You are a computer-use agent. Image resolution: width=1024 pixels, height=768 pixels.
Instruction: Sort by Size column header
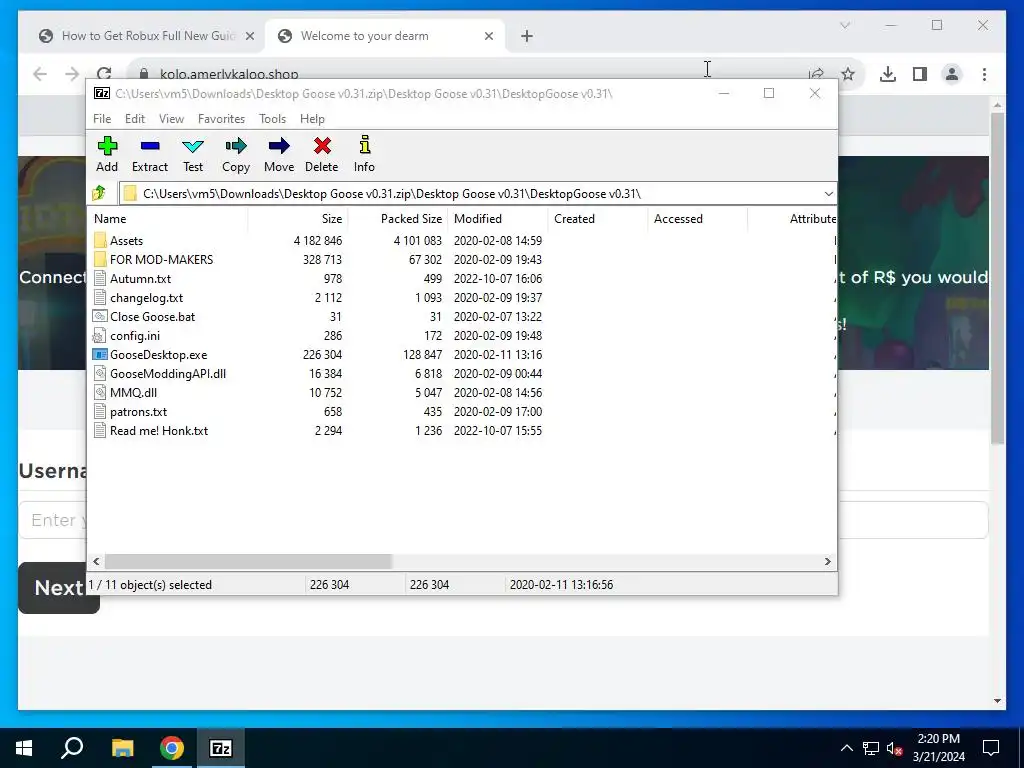[x=298, y=219]
